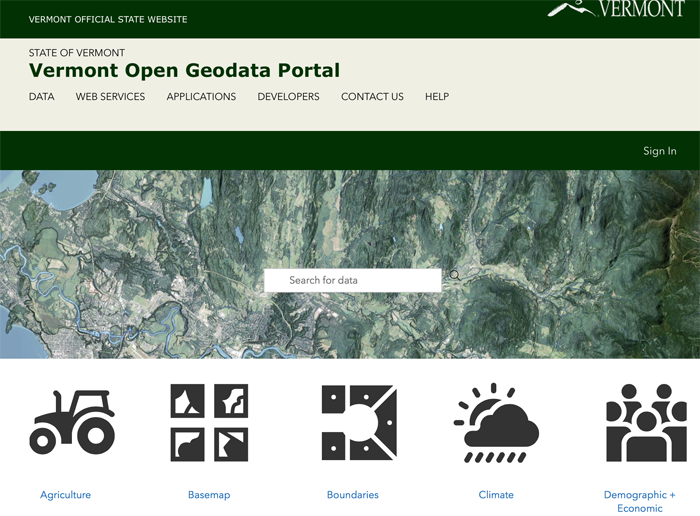The width and height of the screenshot is (700, 516).
Task: Click the Sign In link
Action: pos(660,151)
